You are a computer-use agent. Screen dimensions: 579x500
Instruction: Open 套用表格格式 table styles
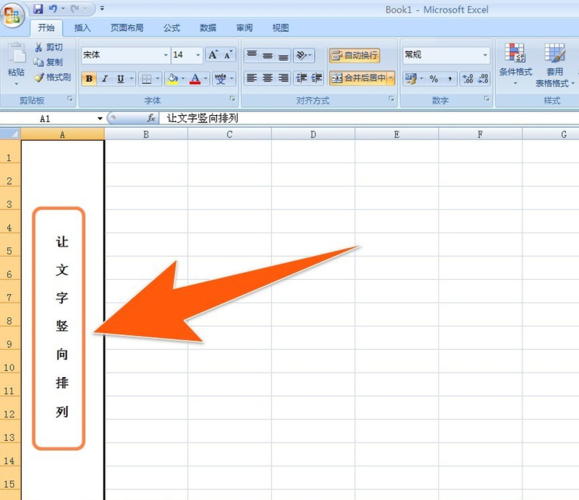click(555, 65)
